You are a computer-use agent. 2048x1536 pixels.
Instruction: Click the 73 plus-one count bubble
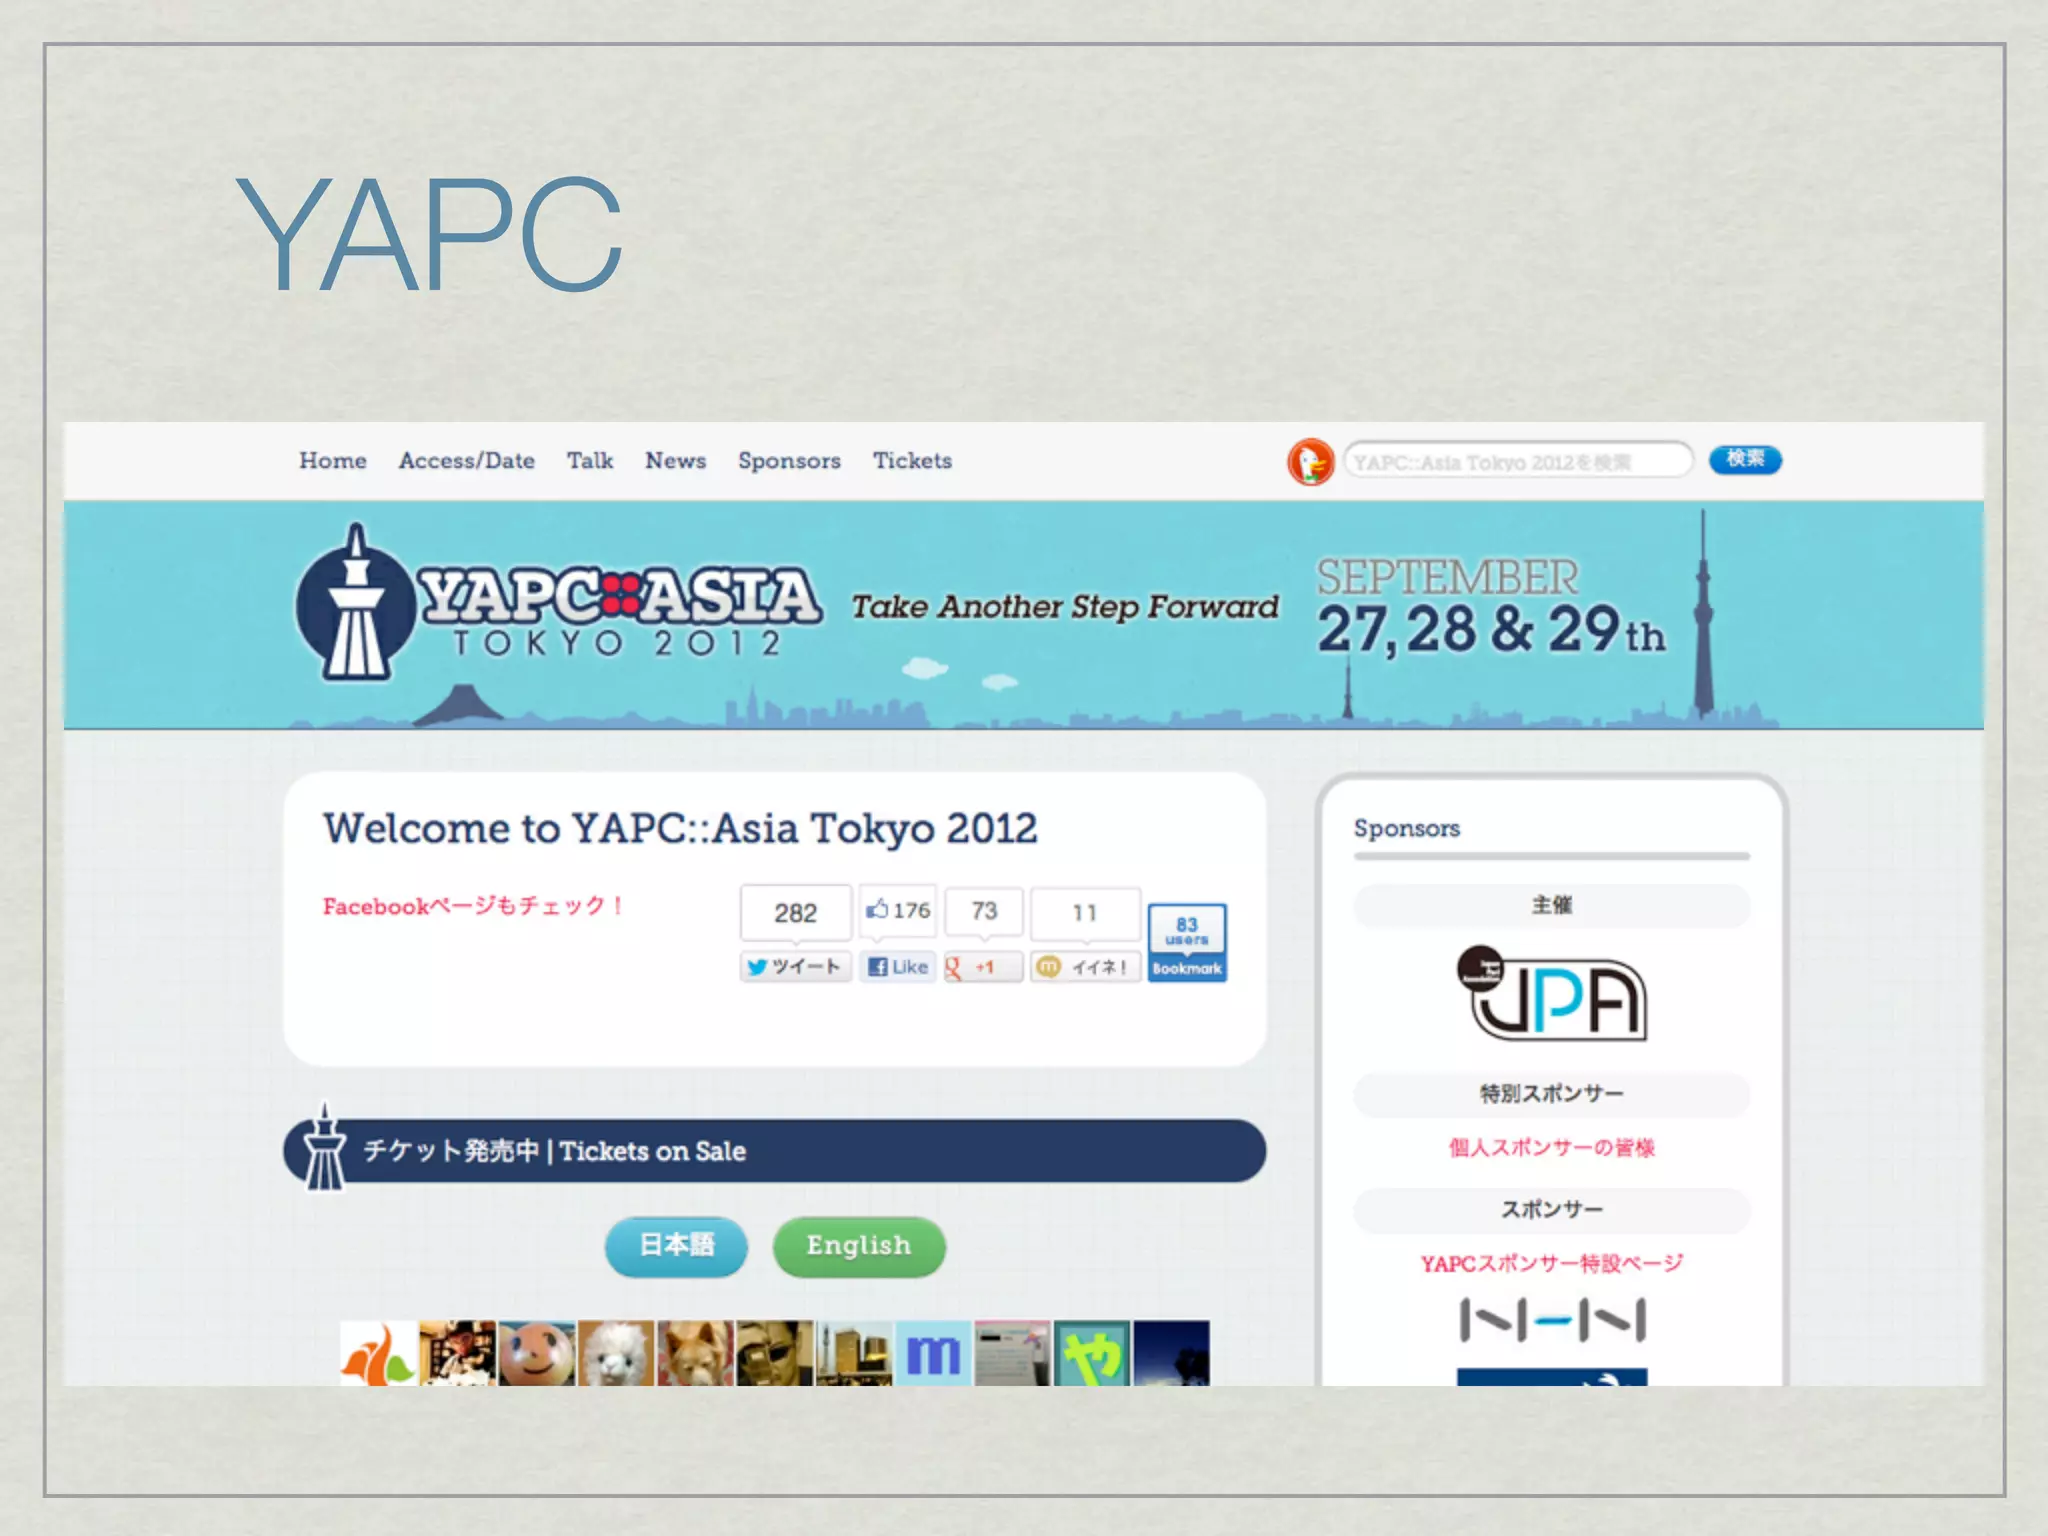tap(984, 911)
